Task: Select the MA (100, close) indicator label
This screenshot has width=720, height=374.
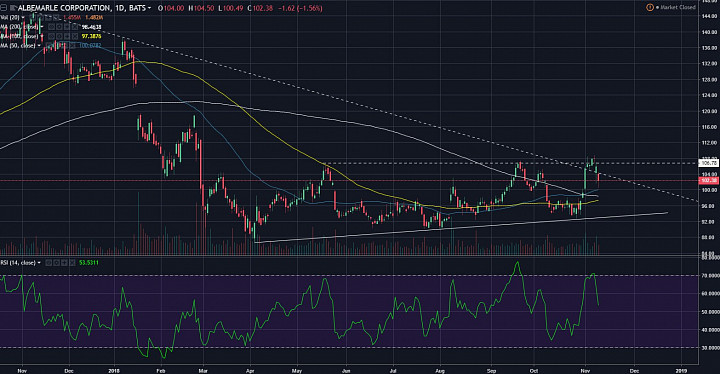Action: coord(19,36)
